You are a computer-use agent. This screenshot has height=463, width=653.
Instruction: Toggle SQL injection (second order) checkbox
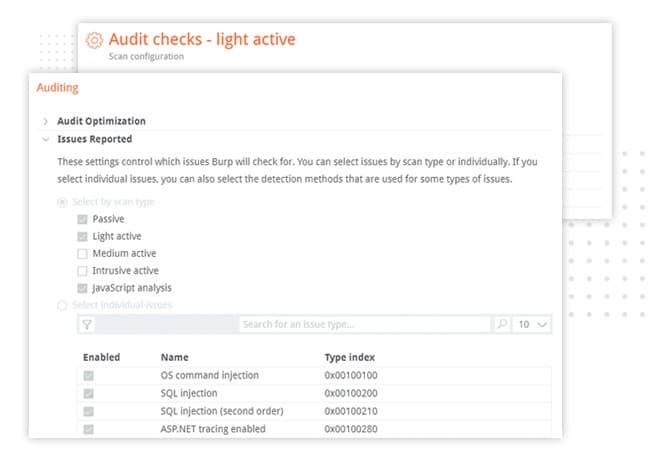pyautogui.click(x=88, y=411)
